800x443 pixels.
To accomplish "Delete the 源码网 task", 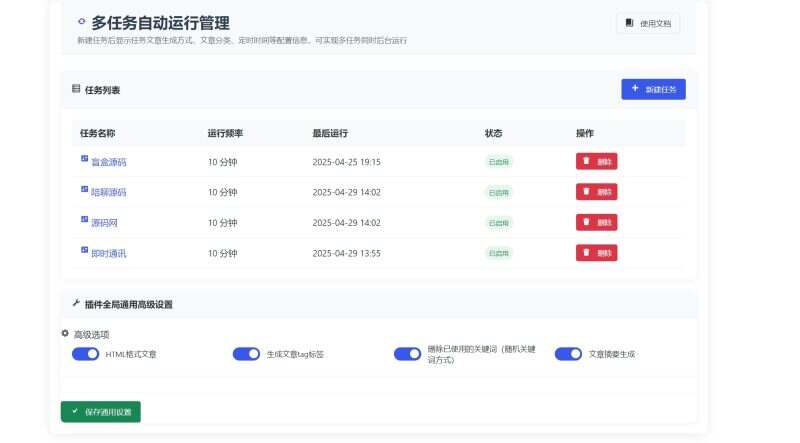I will point(596,223).
